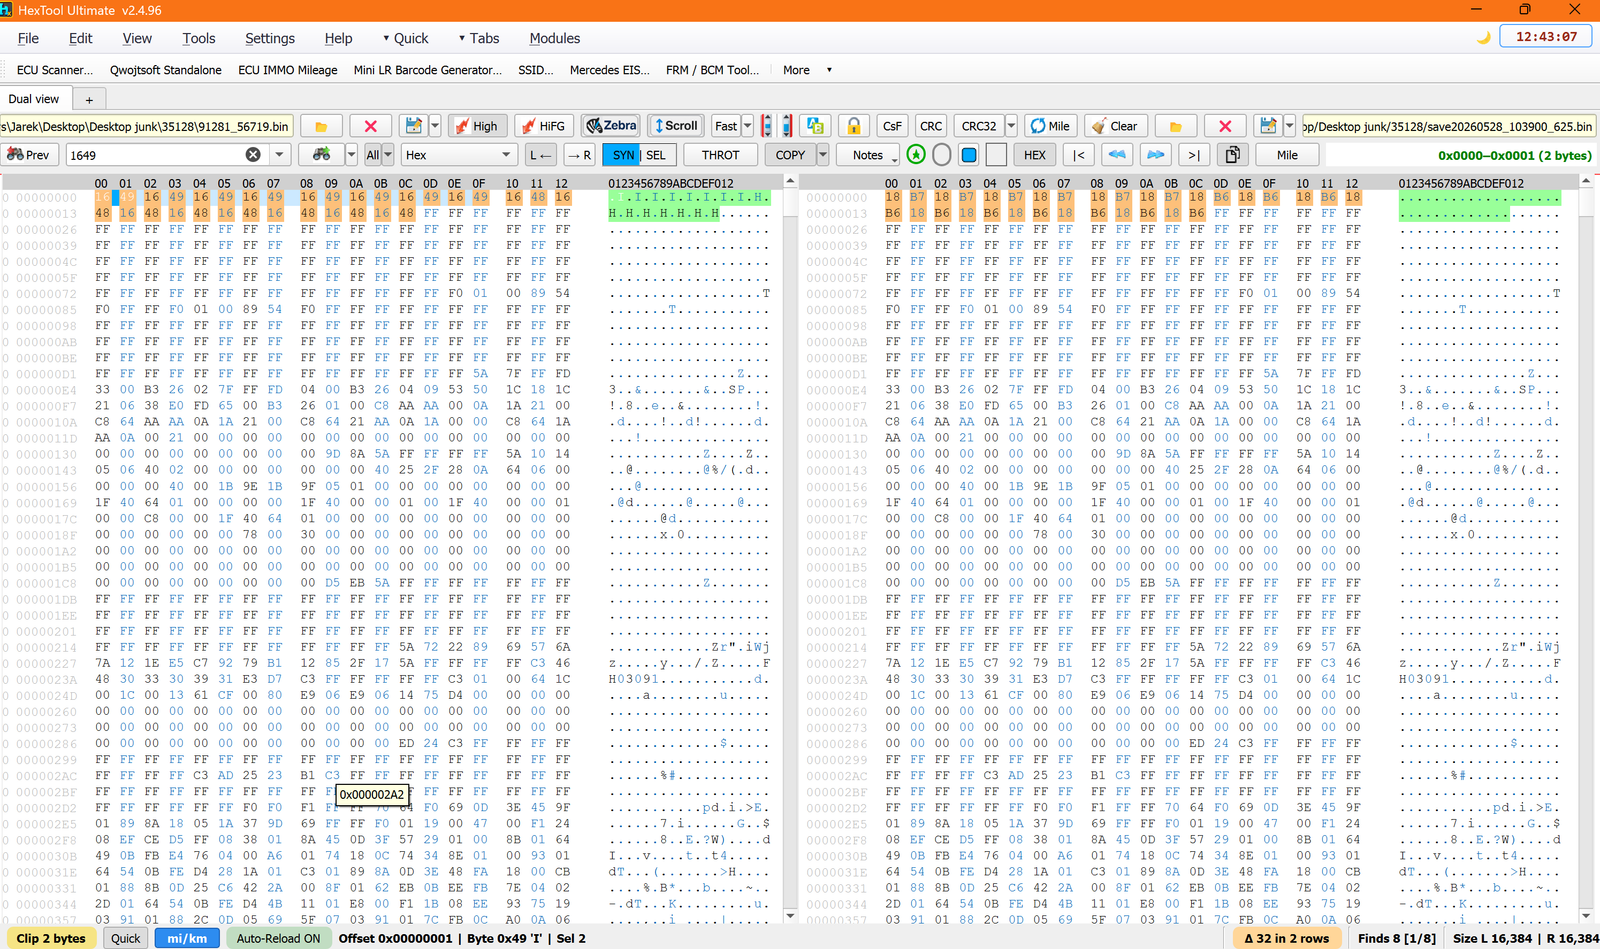Expand the More modules dropdown

(x=807, y=70)
